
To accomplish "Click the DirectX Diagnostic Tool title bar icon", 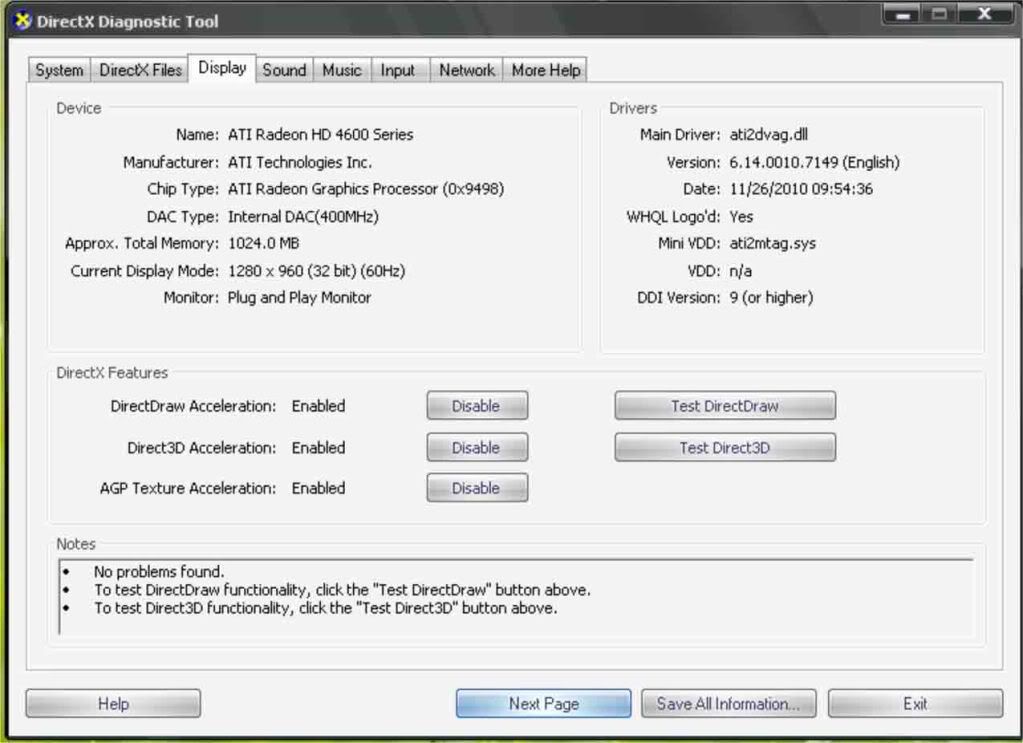I will point(22,21).
